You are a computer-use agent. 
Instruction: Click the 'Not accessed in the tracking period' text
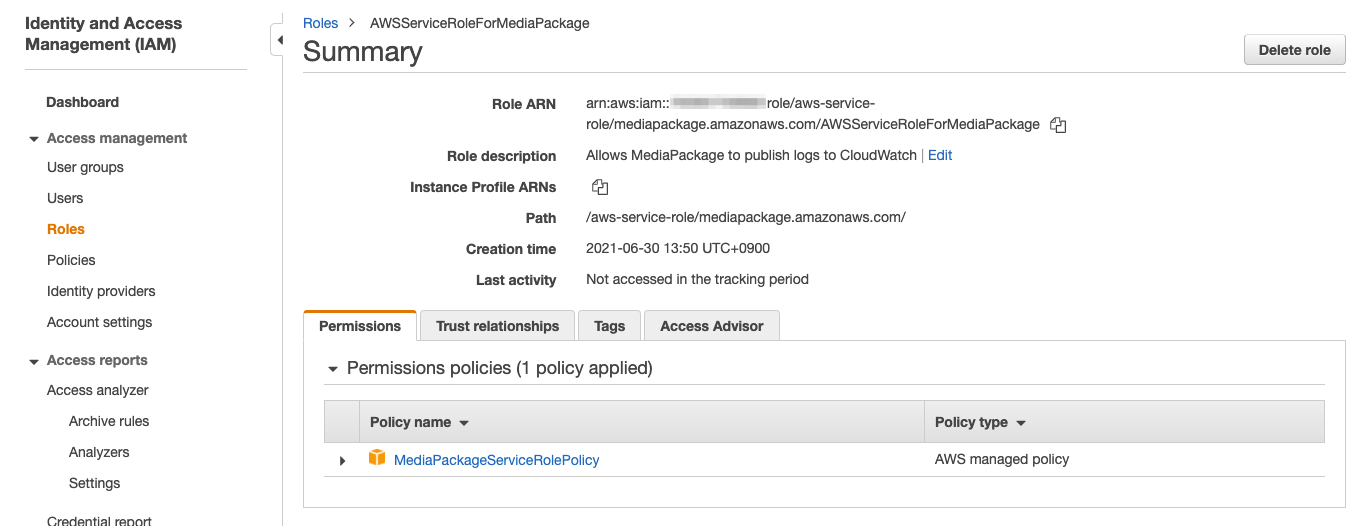[x=697, y=279]
